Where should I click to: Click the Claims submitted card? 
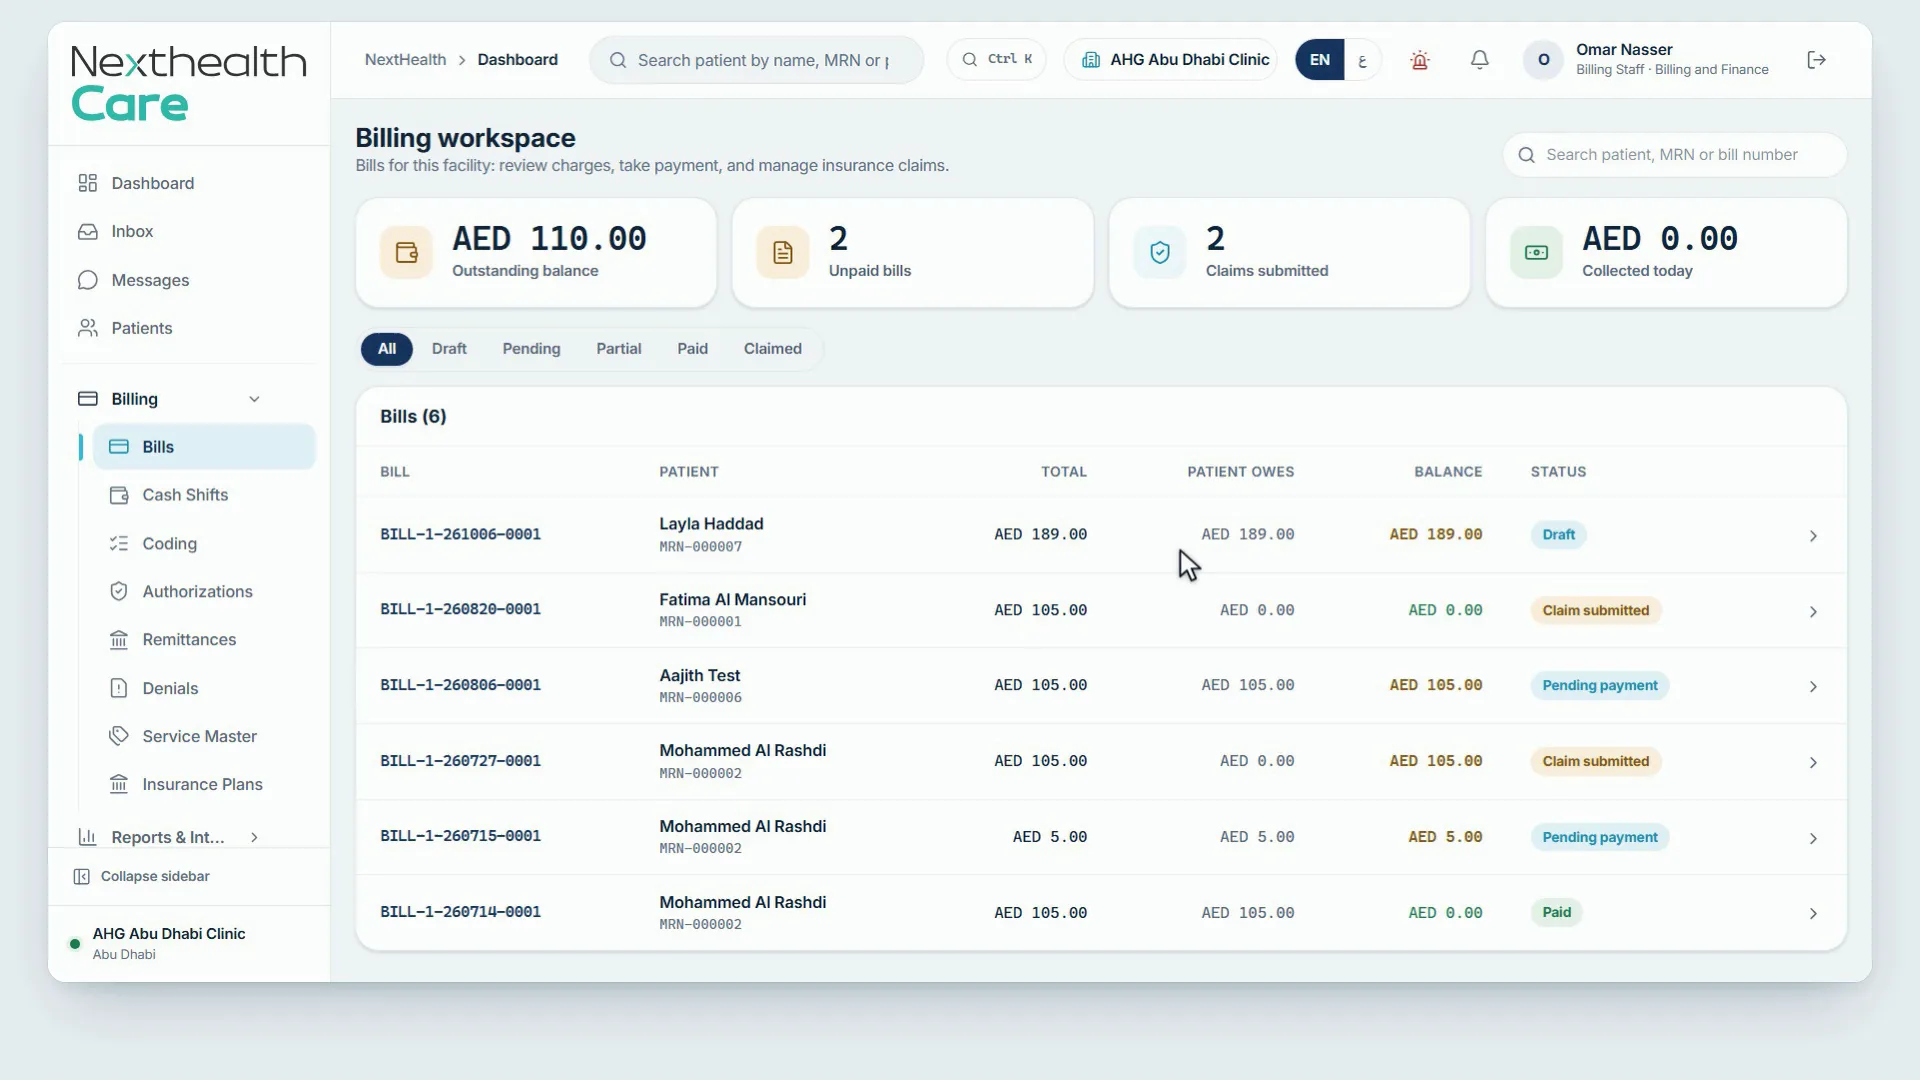(x=1289, y=252)
